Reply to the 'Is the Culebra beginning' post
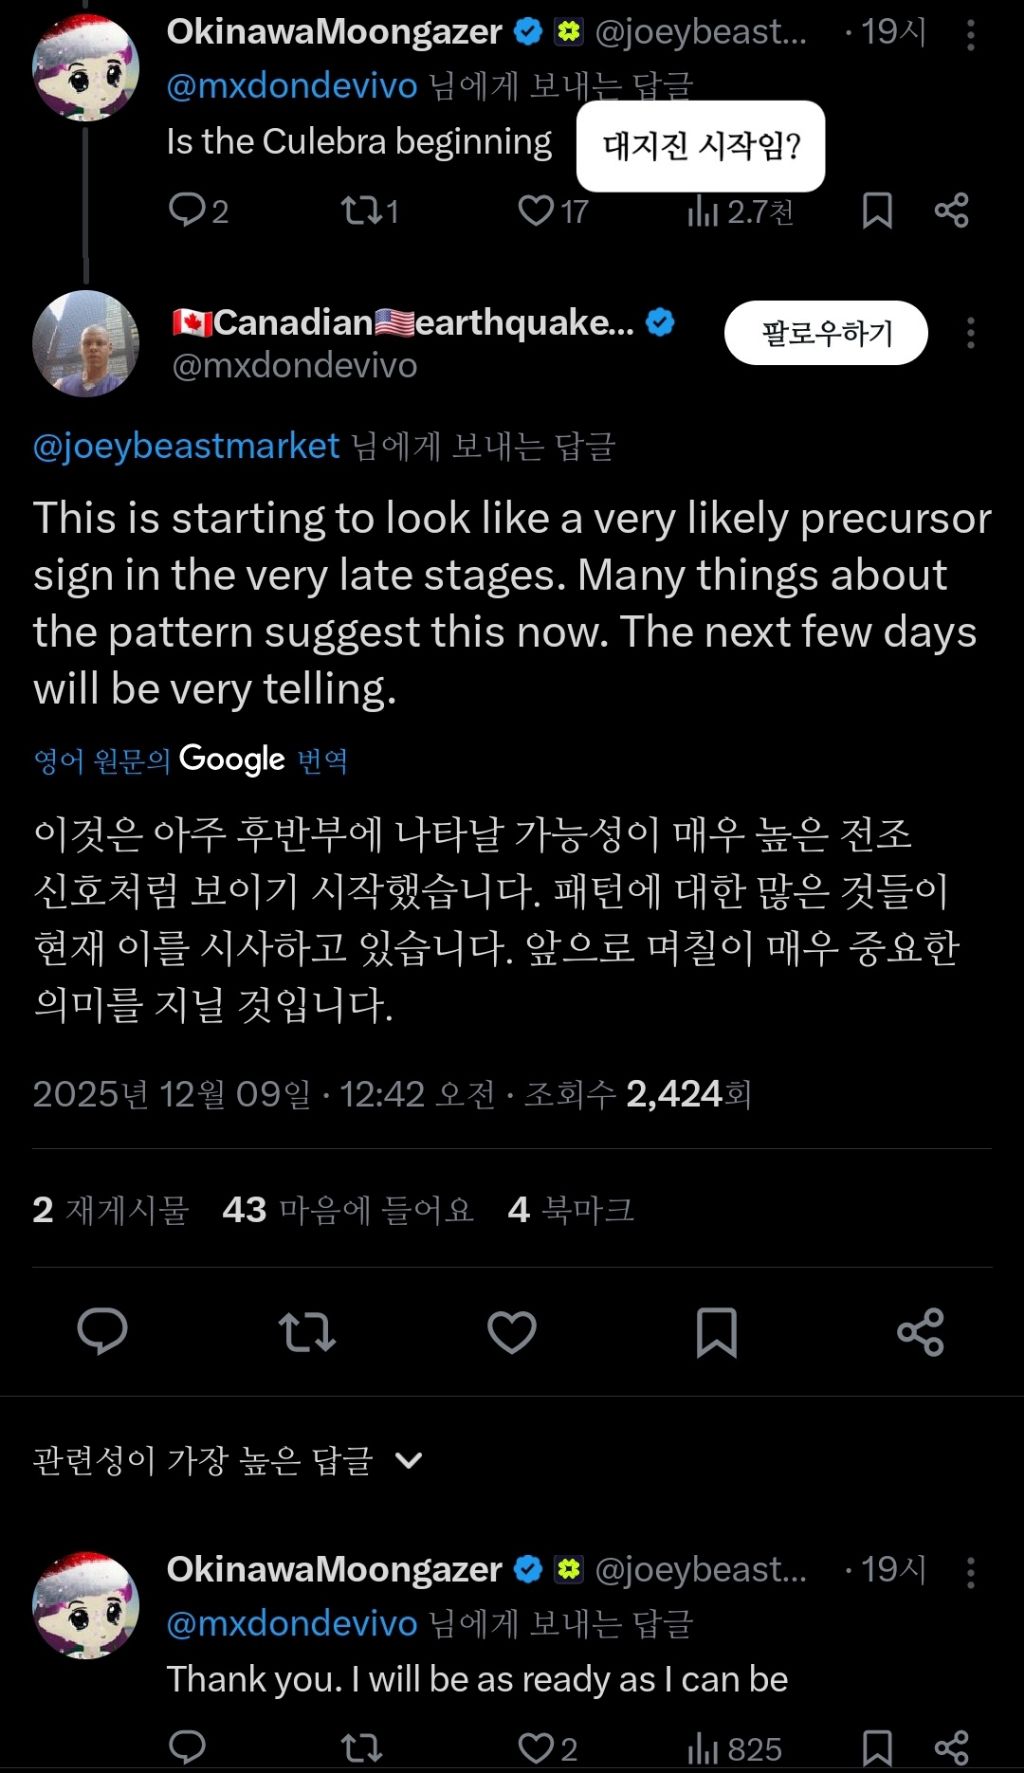The image size is (1024, 1773). tap(187, 210)
